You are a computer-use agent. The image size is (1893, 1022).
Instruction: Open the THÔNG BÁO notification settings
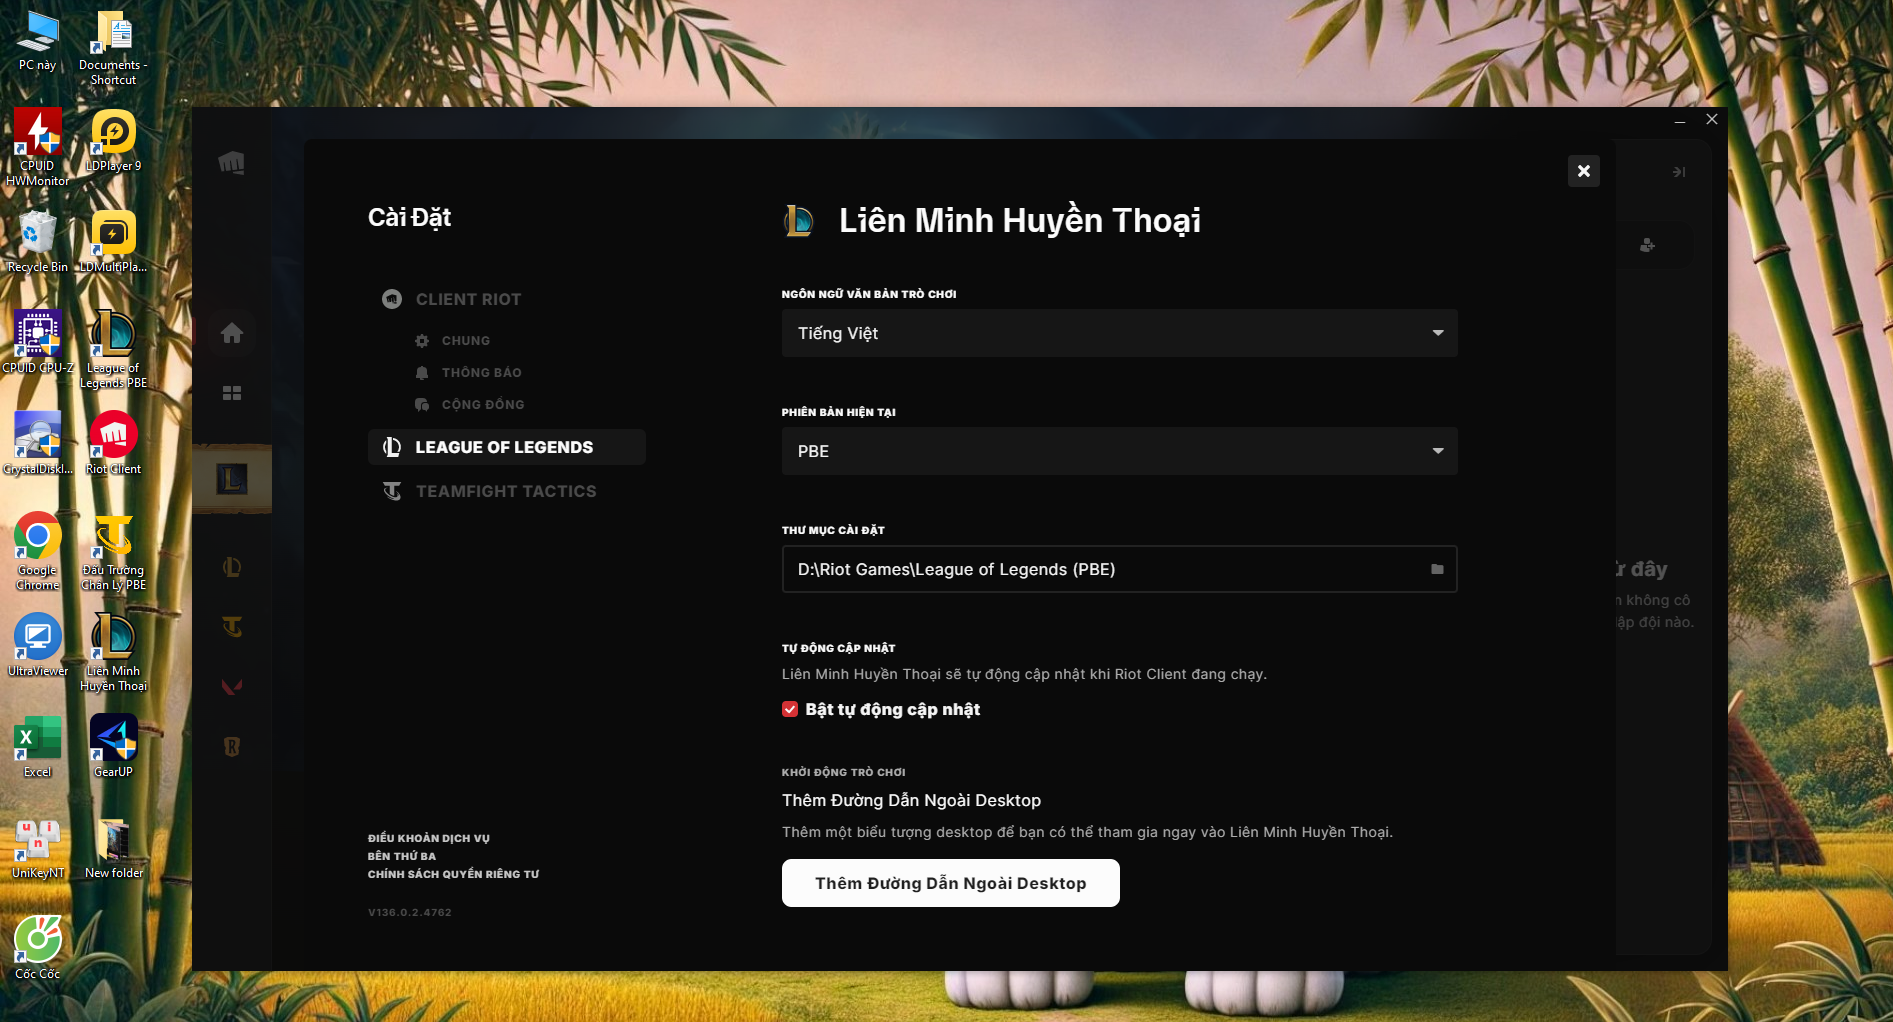(468, 373)
